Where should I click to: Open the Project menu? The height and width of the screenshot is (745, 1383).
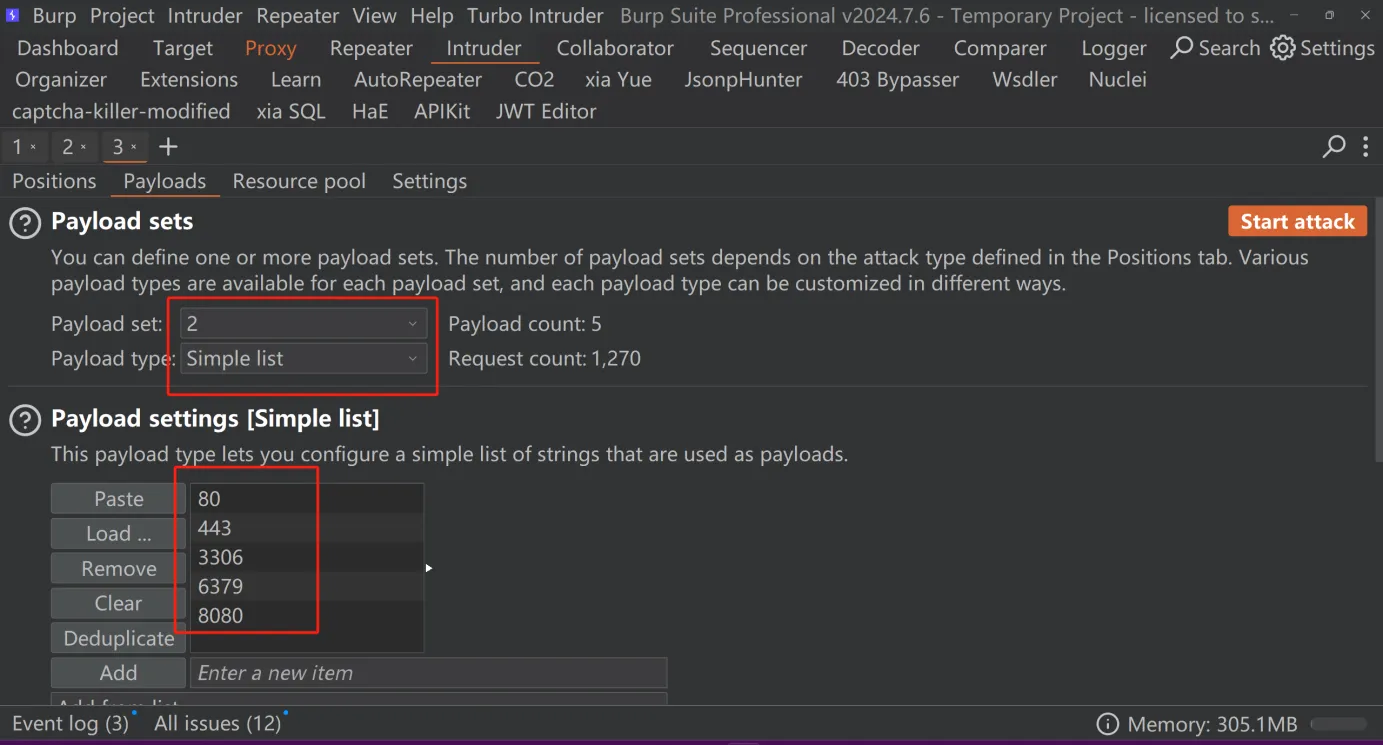(122, 16)
